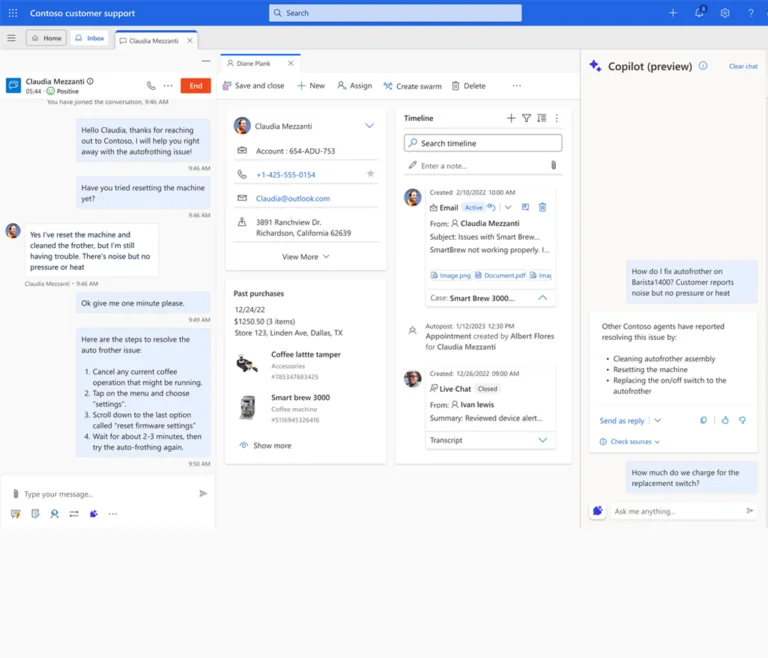
Task: Click the consult agent icon in chat toolbar
Action: pos(54,513)
